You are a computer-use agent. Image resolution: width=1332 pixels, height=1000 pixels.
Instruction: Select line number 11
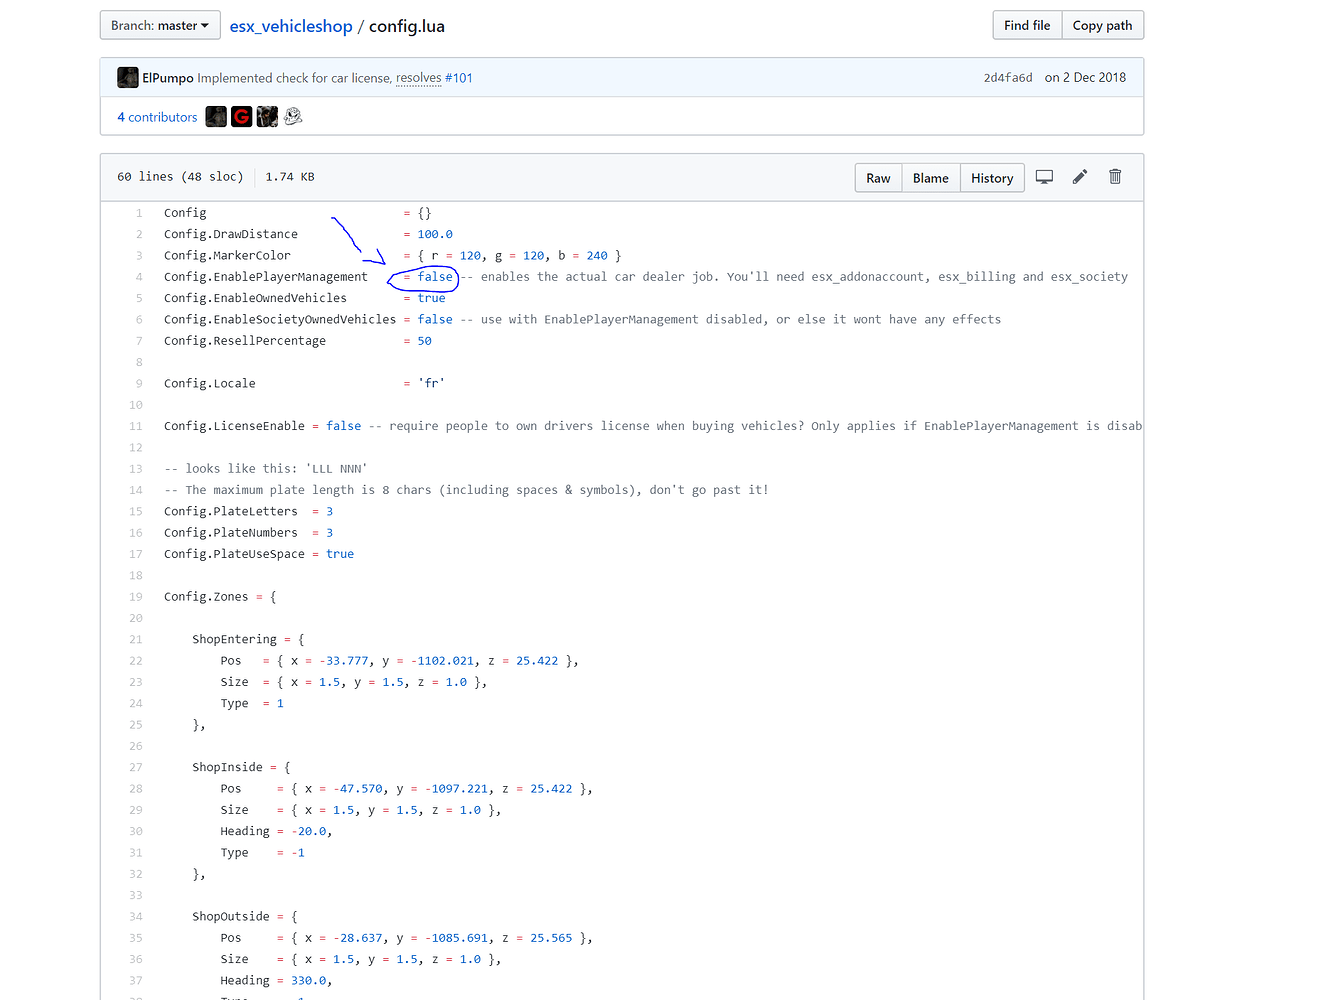[136, 426]
